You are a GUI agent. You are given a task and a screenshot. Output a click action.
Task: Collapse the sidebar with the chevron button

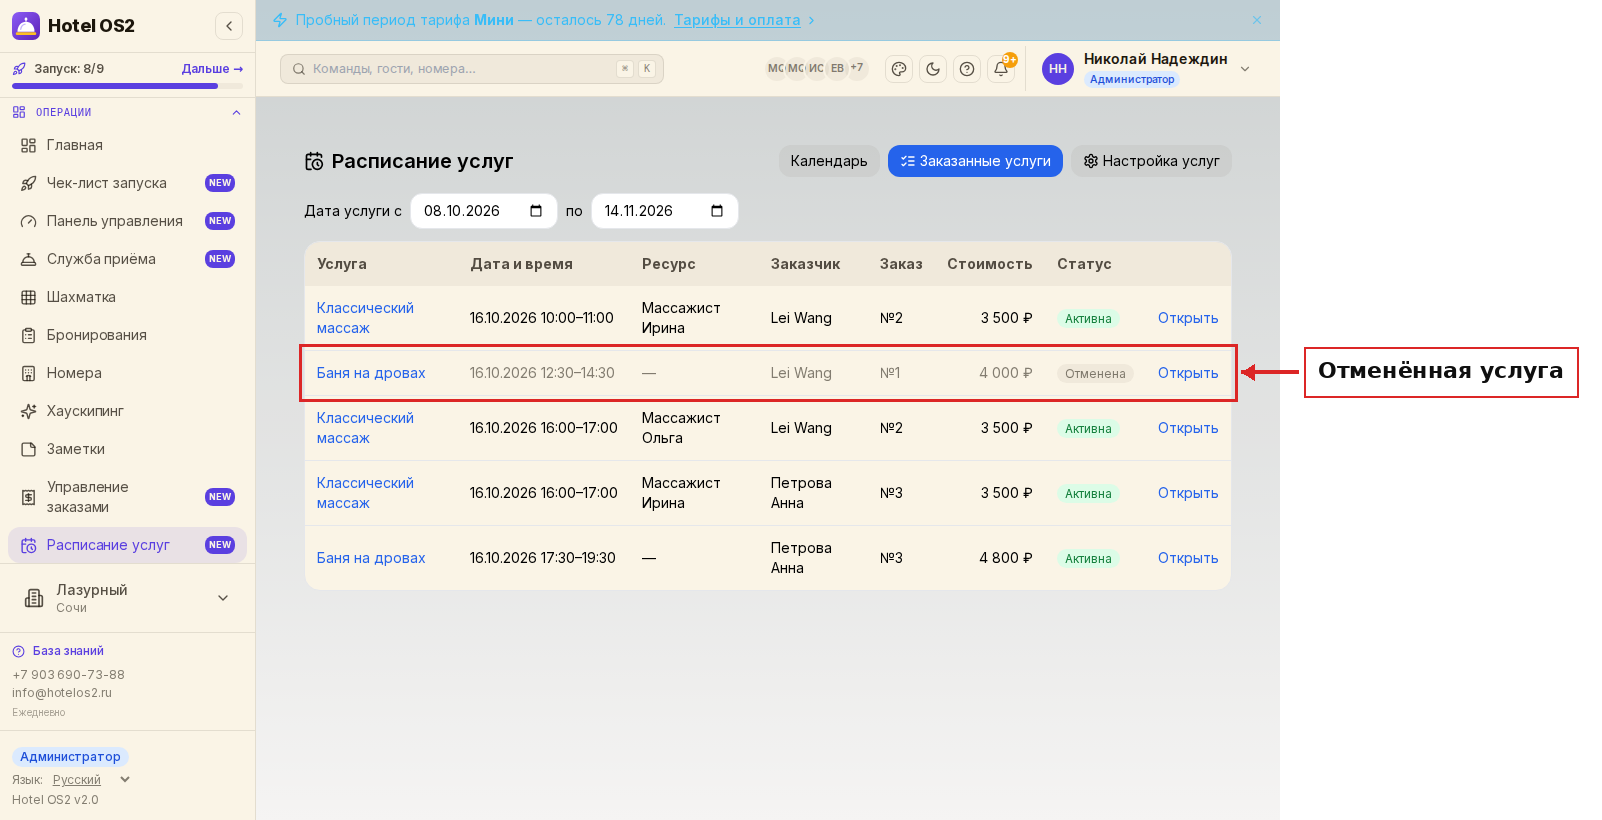pyautogui.click(x=229, y=26)
